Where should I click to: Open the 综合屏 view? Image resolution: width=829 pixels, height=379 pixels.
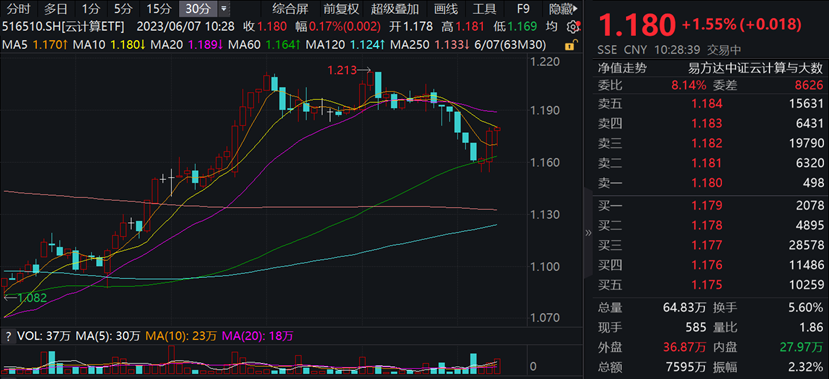point(290,8)
